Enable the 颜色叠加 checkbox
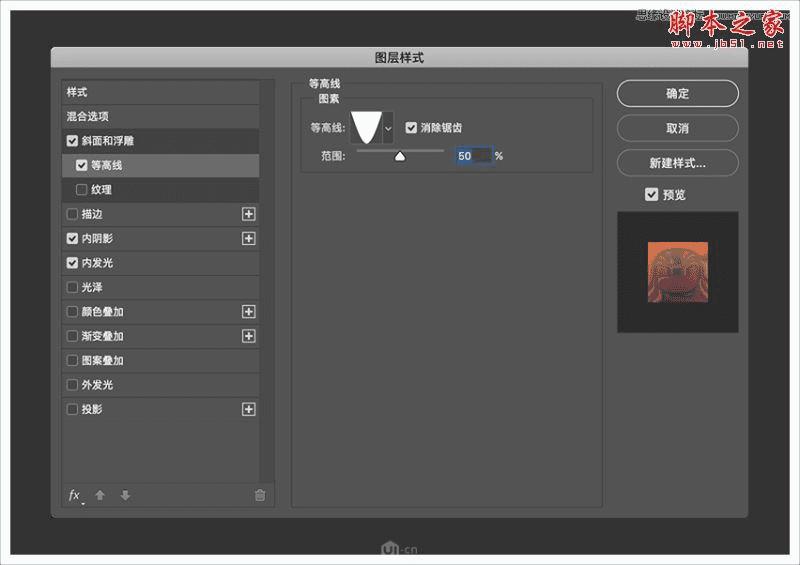Image resolution: width=800 pixels, height=565 pixels. click(72, 311)
